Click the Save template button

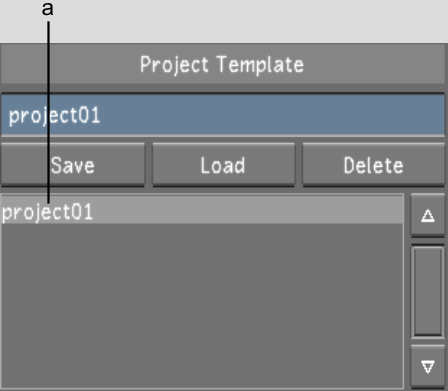pyautogui.click(x=73, y=165)
